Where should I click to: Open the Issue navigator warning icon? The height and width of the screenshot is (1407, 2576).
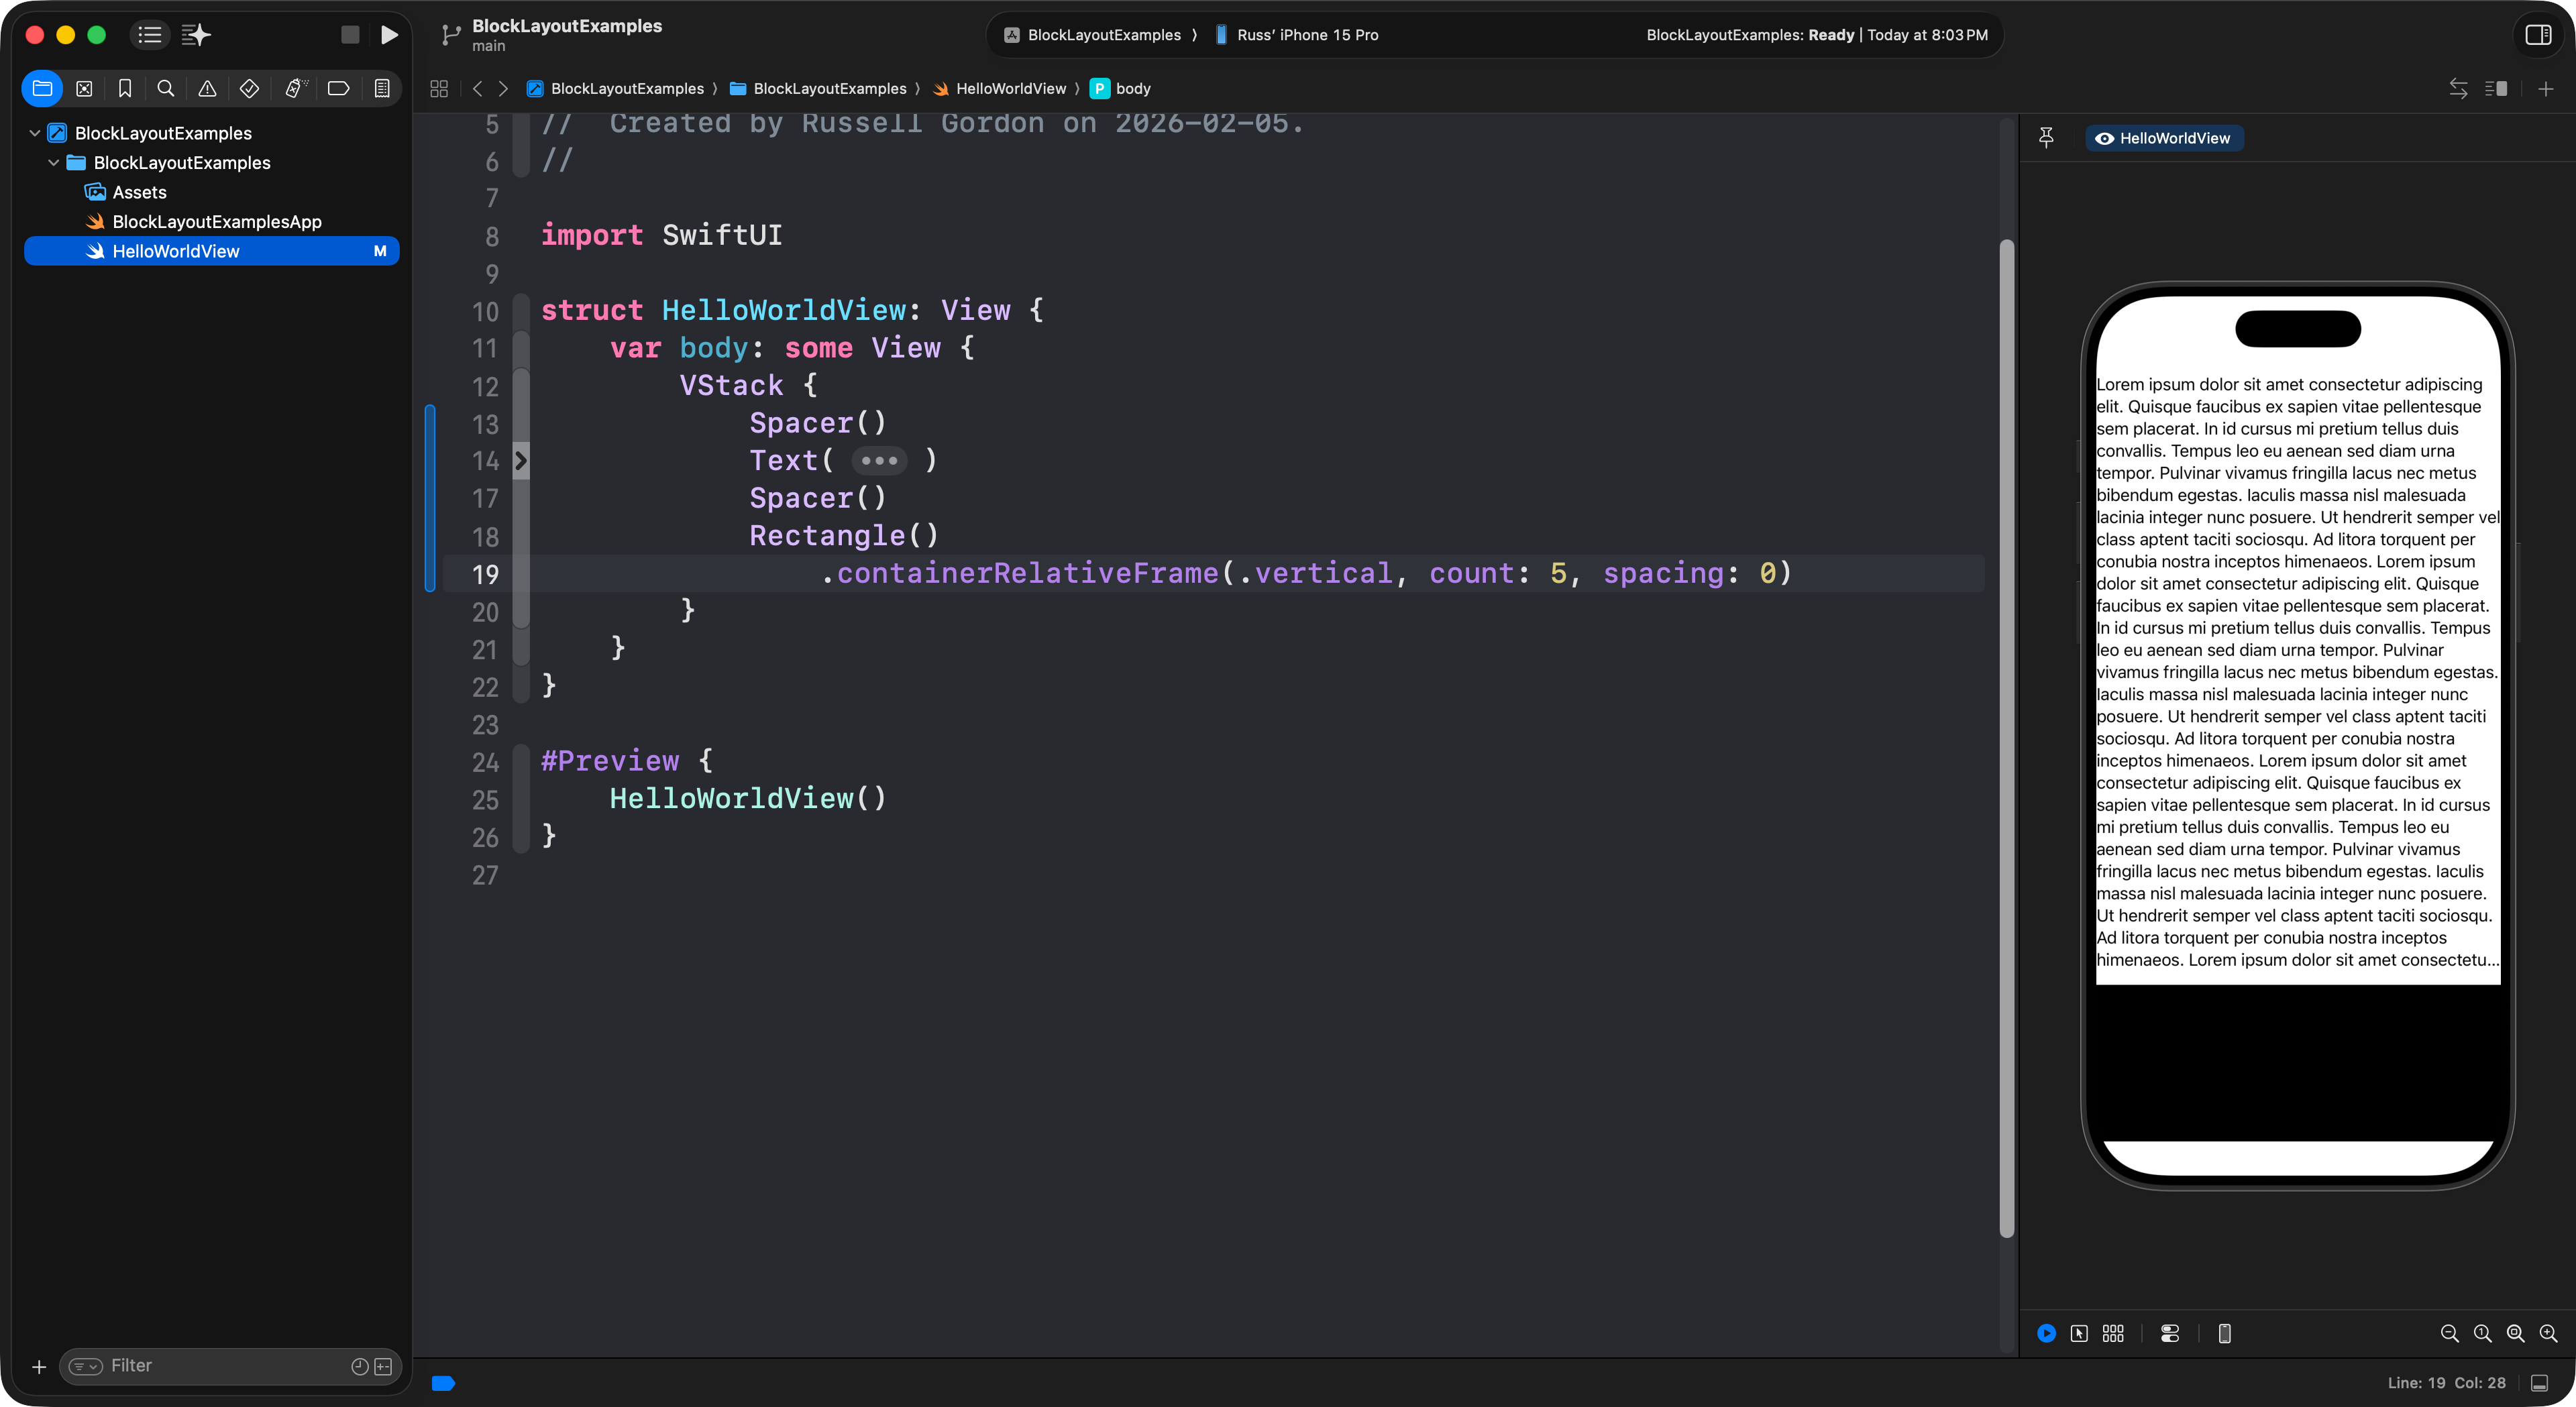tap(207, 89)
